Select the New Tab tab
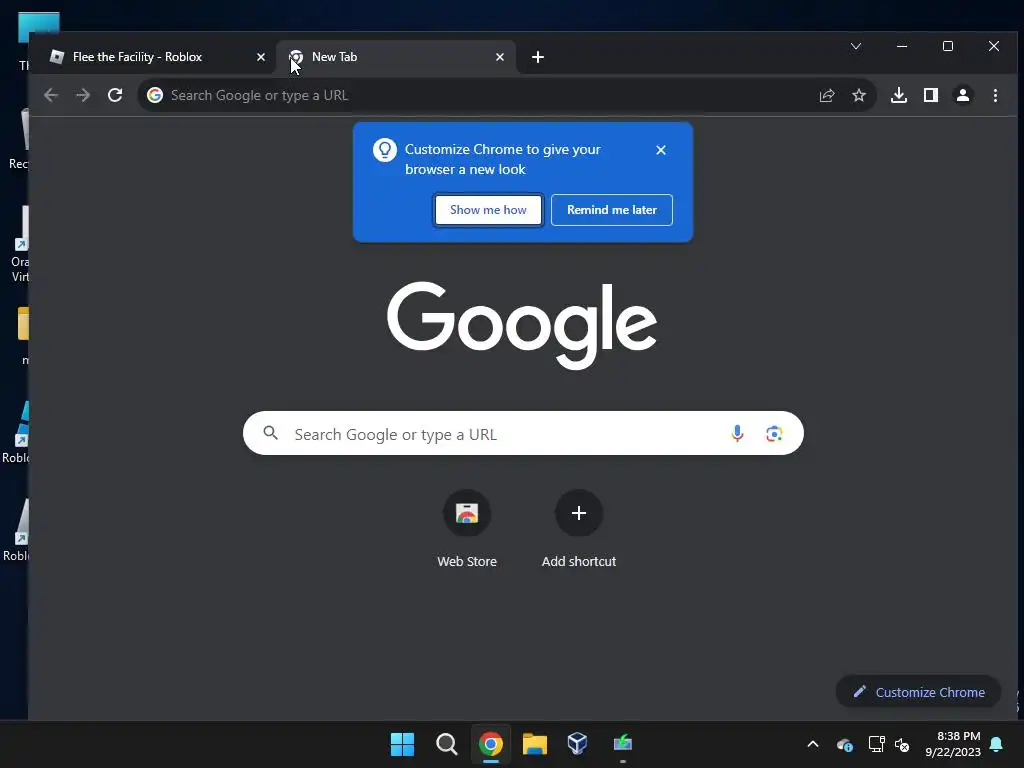Image resolution: width=1024 pixels, height=768 pixels. tap(396, 57)
